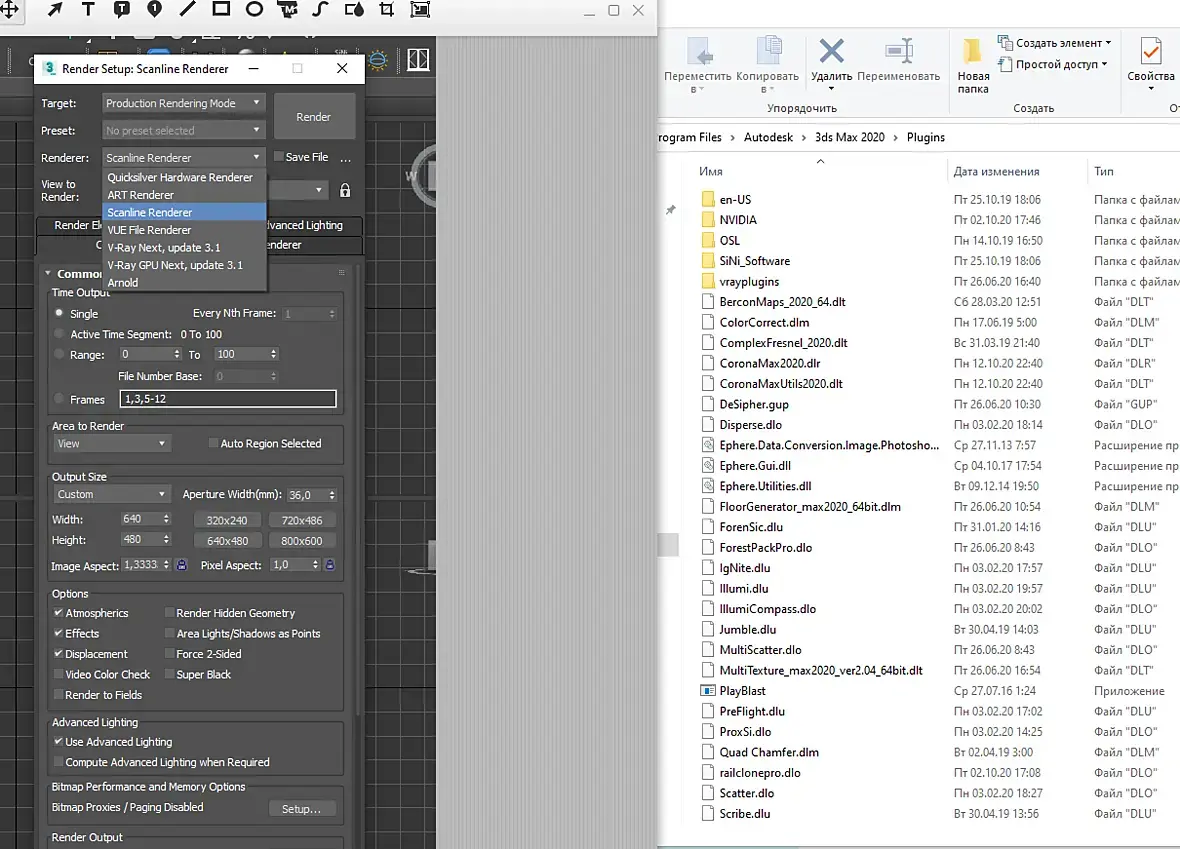Toggle the Image Aspect lock
The height and width of the screenshot is (849, 1180).
tap(181, 564)
